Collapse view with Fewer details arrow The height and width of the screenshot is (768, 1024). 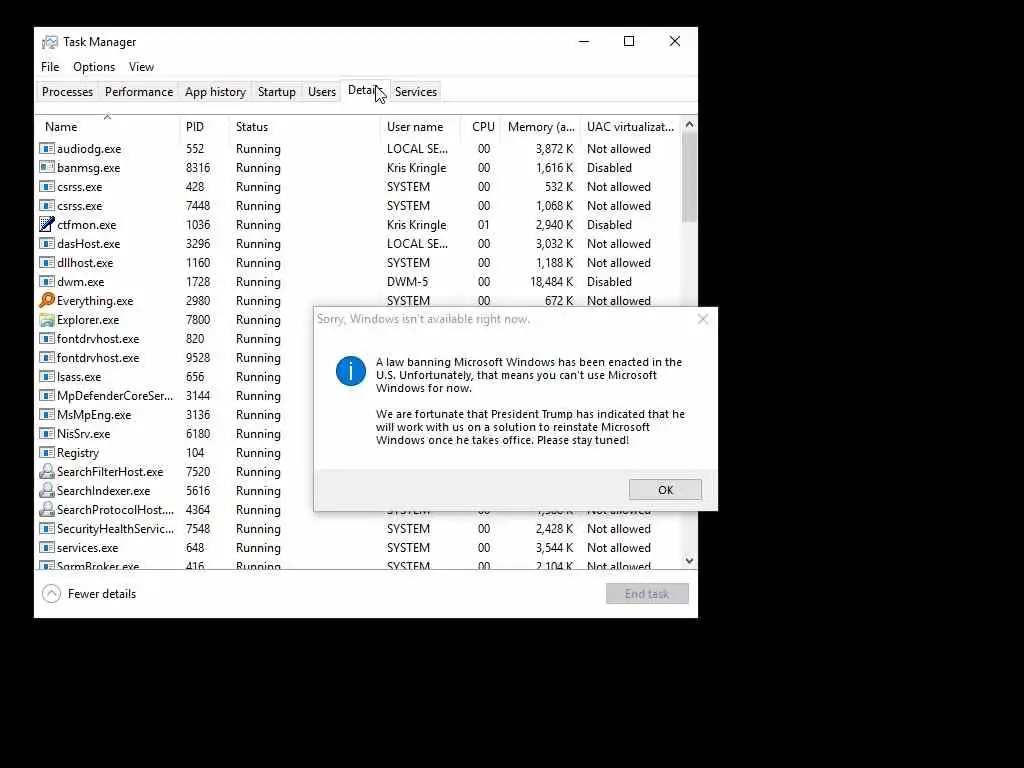click(52, 594)
